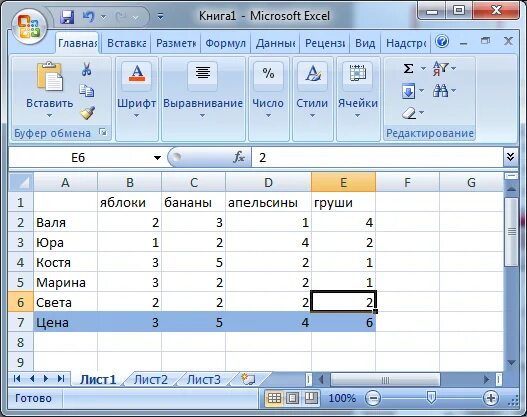This screenshot has width=527, height=417.
Task: Go to the last sheet tab arrow
Action: (x=61, y=379)
